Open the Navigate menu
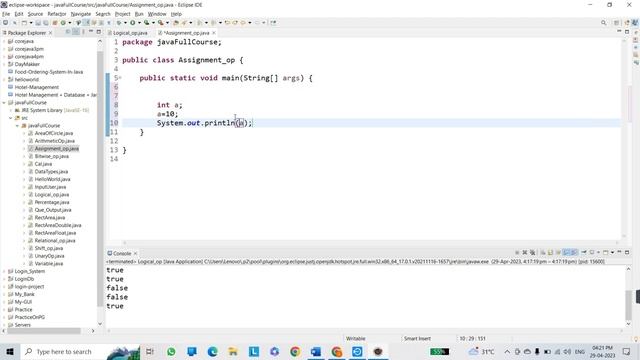The width and height of the screenshot is (640, 360). click(x=81, y=14)
